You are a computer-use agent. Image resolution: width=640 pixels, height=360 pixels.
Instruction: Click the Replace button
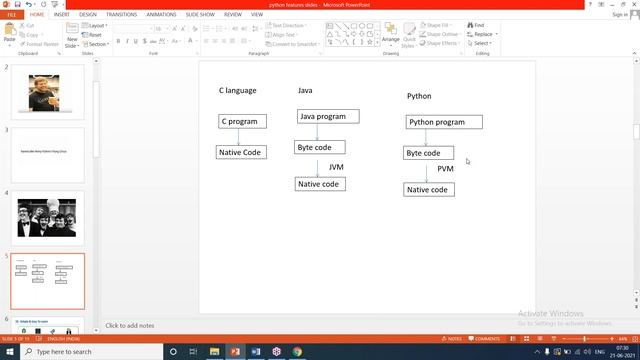coord(483,34)
